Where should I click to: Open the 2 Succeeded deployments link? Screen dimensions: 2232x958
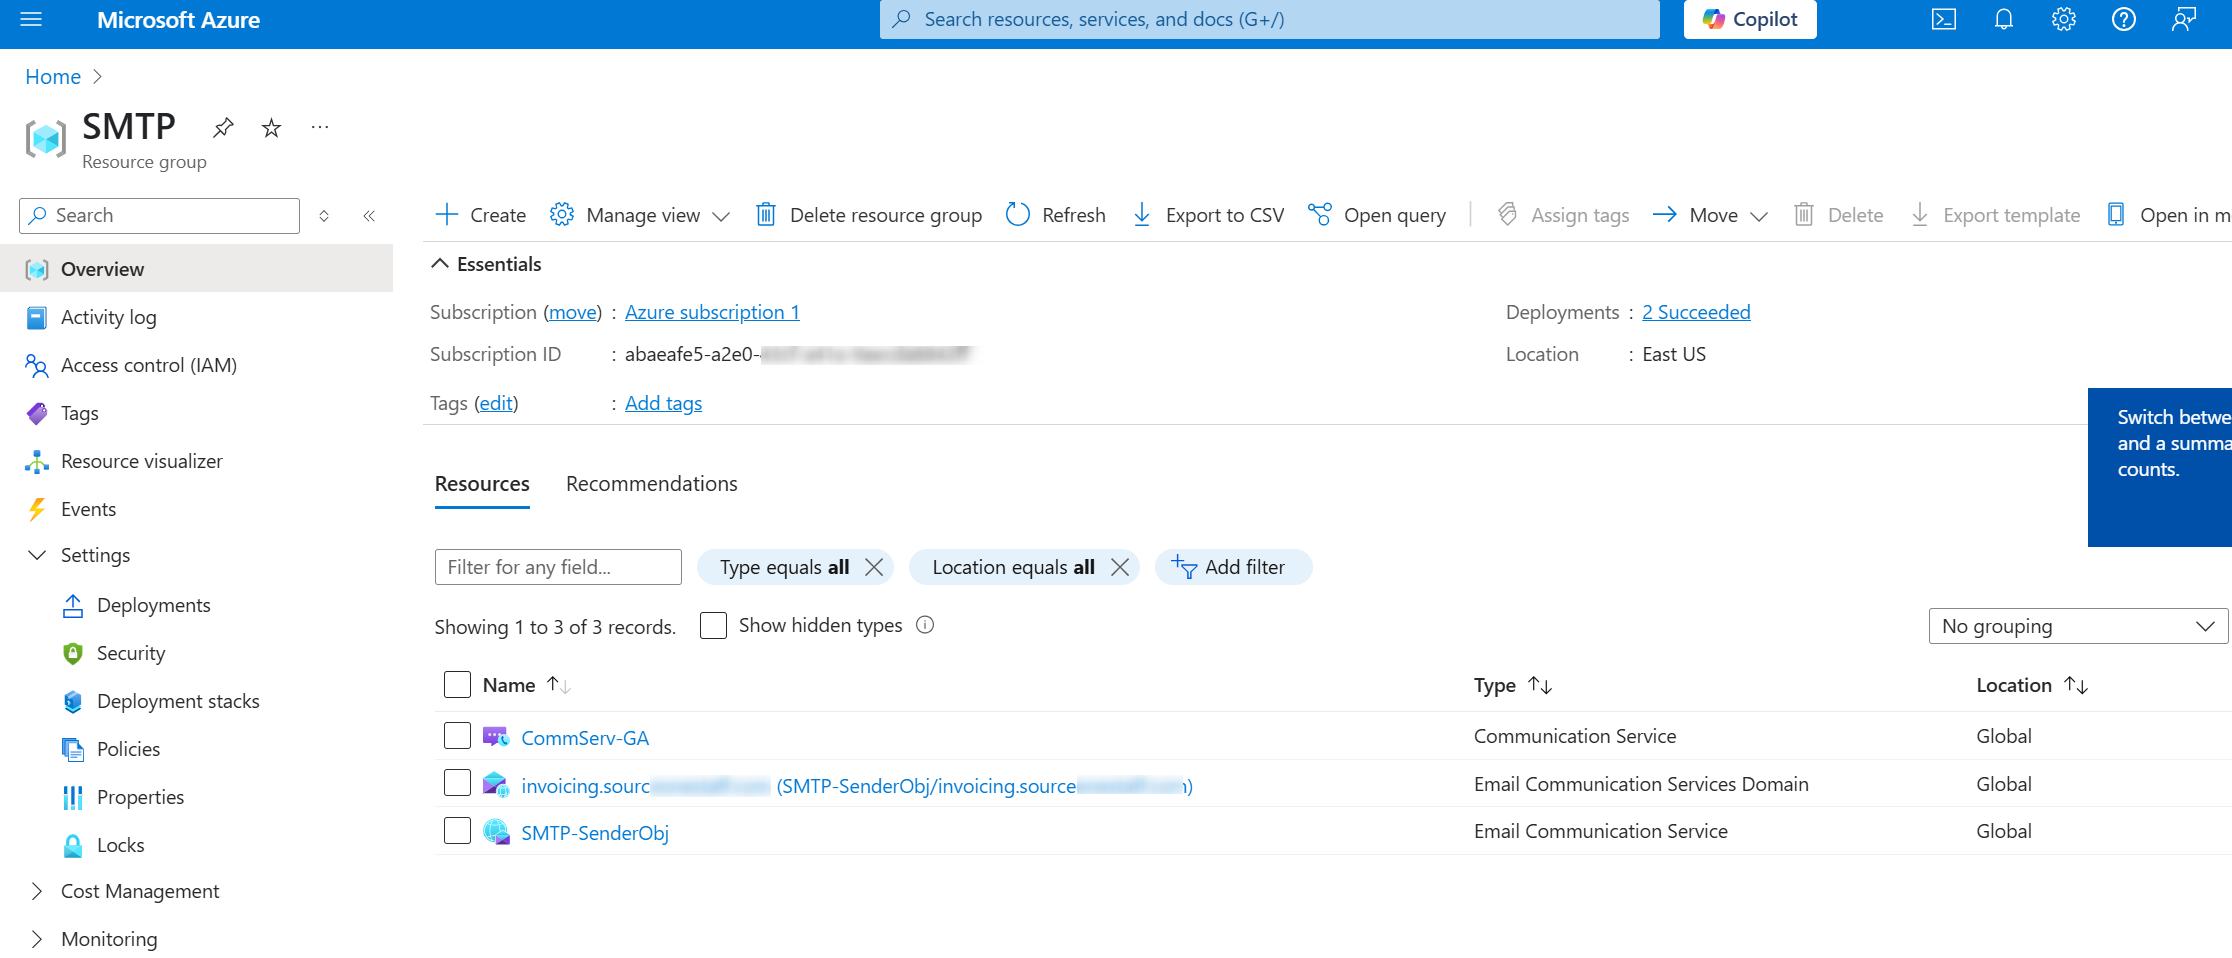[x=1696, y=312]
